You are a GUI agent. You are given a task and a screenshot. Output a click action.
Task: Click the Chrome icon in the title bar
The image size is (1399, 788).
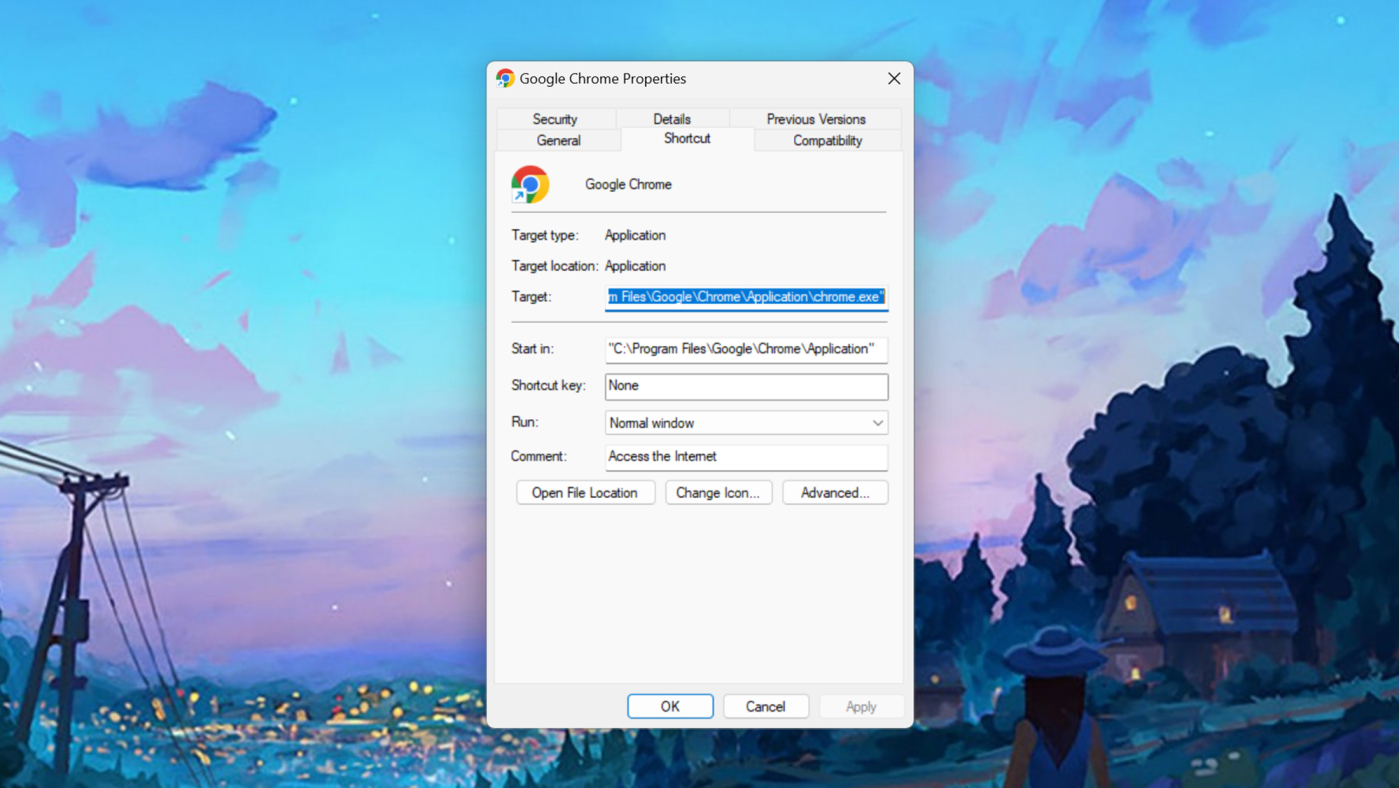coord(505,78)
